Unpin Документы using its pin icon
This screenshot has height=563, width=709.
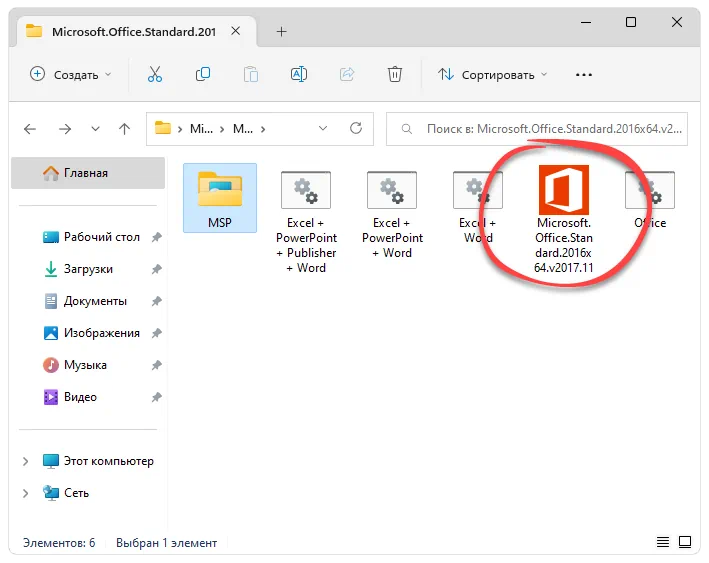click(156, 301)
